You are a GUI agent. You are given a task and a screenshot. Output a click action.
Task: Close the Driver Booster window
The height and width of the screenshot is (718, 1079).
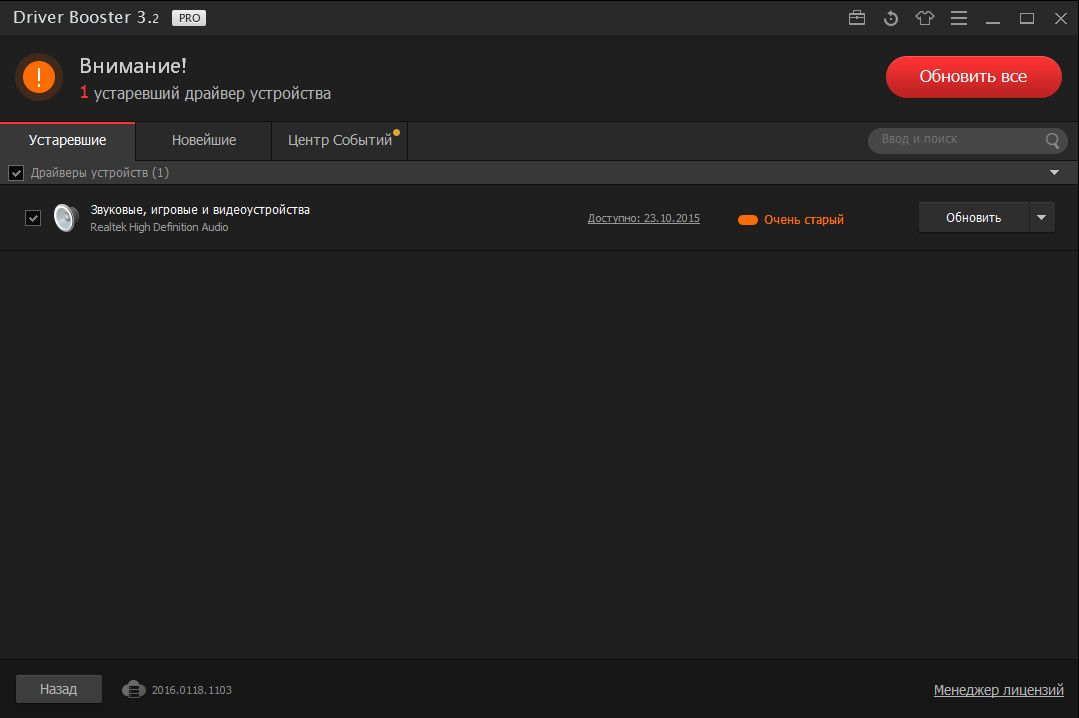(x=1060, y=19)
